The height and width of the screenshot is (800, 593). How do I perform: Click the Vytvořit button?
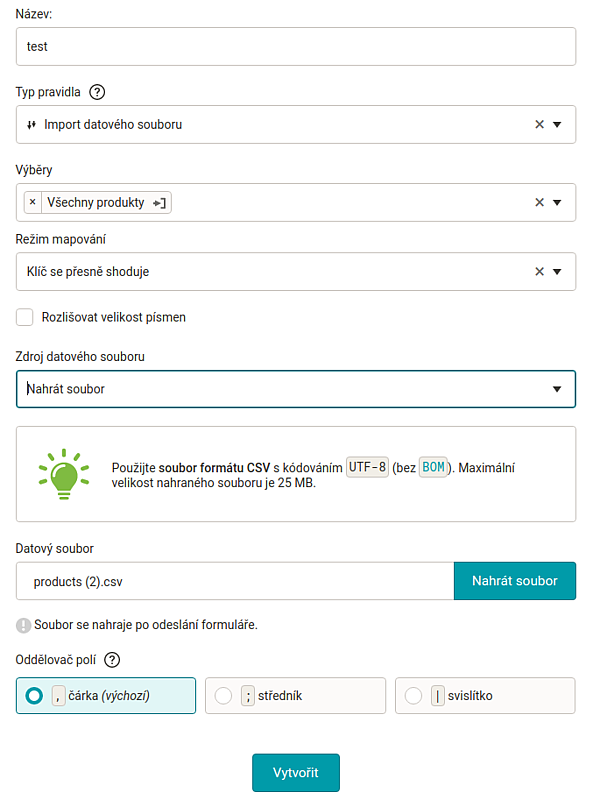296,773
